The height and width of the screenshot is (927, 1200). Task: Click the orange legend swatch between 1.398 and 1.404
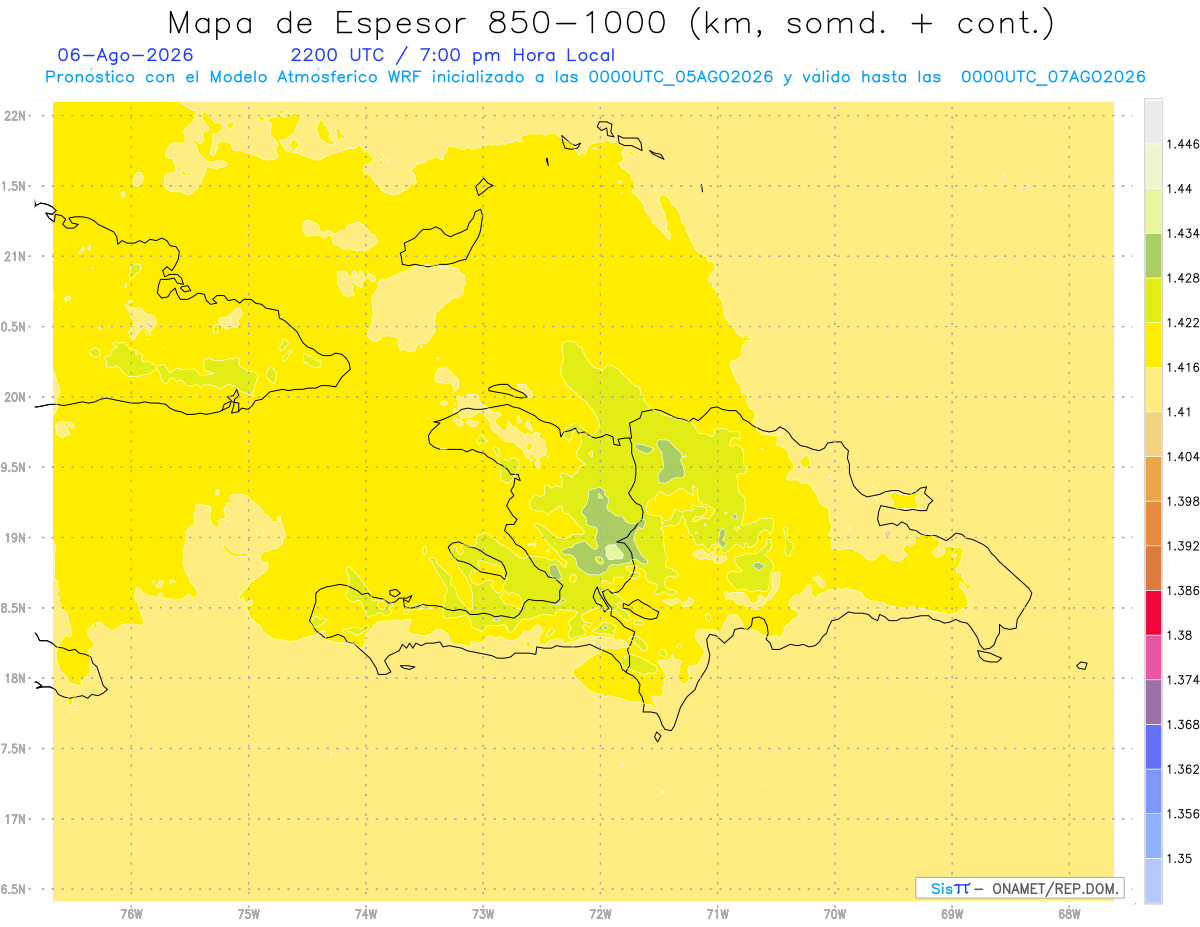pos(1153,478)
